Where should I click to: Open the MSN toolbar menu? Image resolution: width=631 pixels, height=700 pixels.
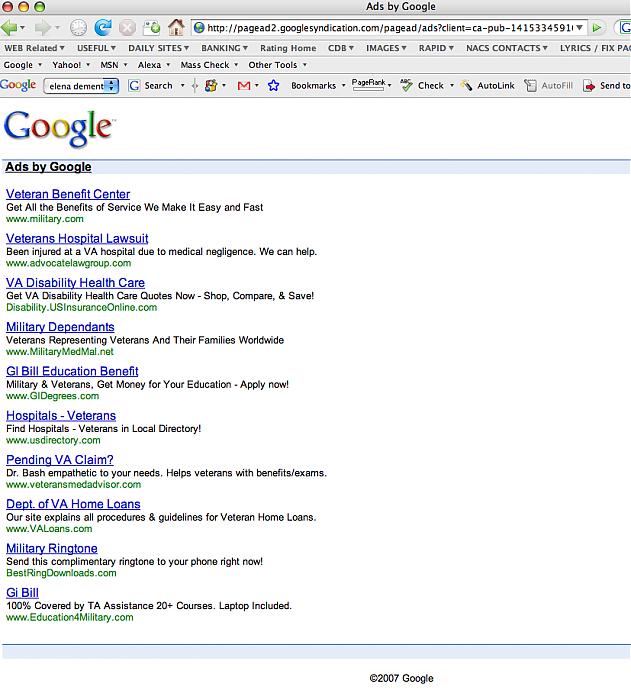pyautogui.click(x=113, y=65)
